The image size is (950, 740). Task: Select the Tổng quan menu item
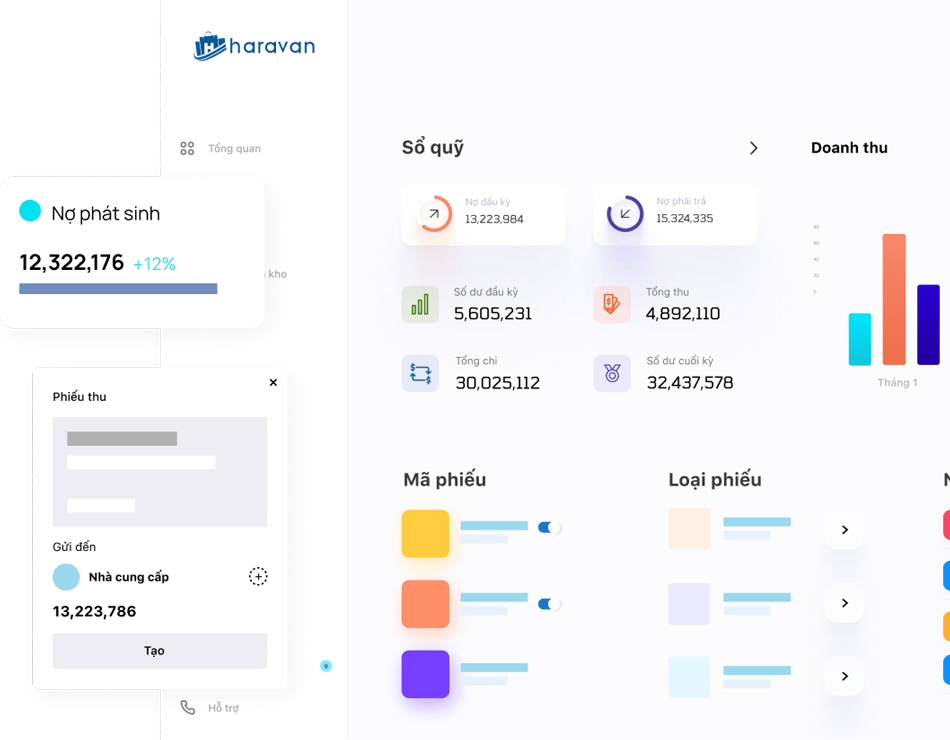pyautogui.click(x=234, y=148)
